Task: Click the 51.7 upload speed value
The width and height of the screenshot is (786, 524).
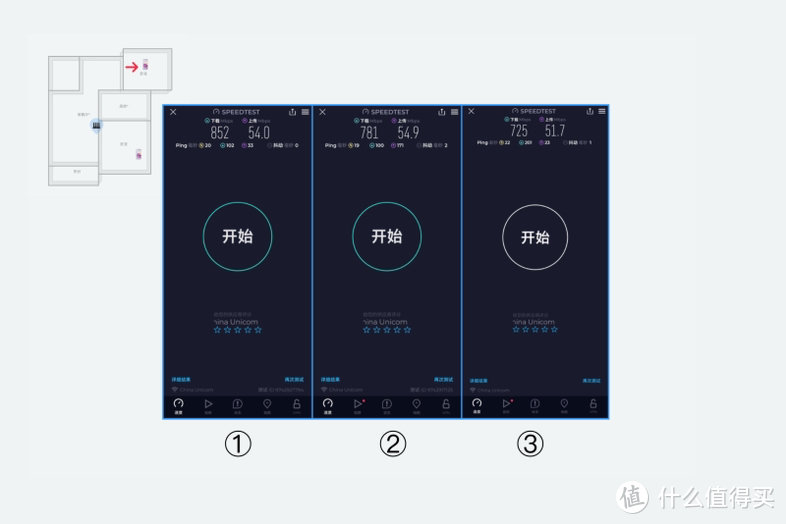Action: [555, 131]
